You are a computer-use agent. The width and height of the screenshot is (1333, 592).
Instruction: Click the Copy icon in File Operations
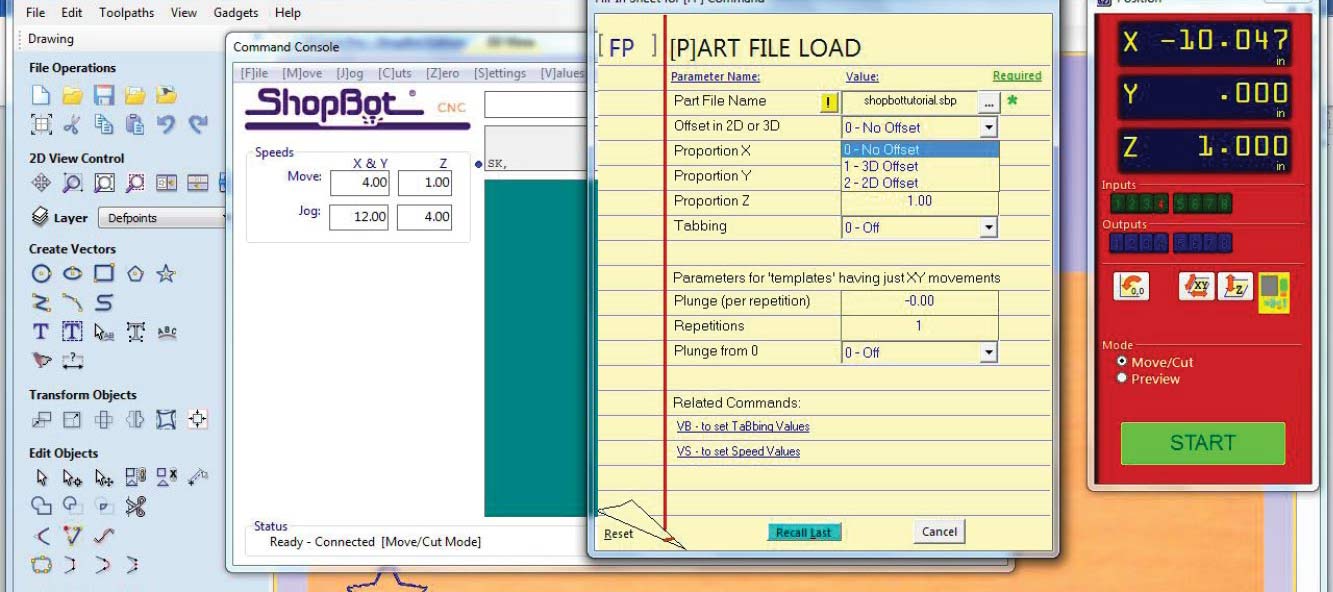pyautogui.click(x=103, y=125)
